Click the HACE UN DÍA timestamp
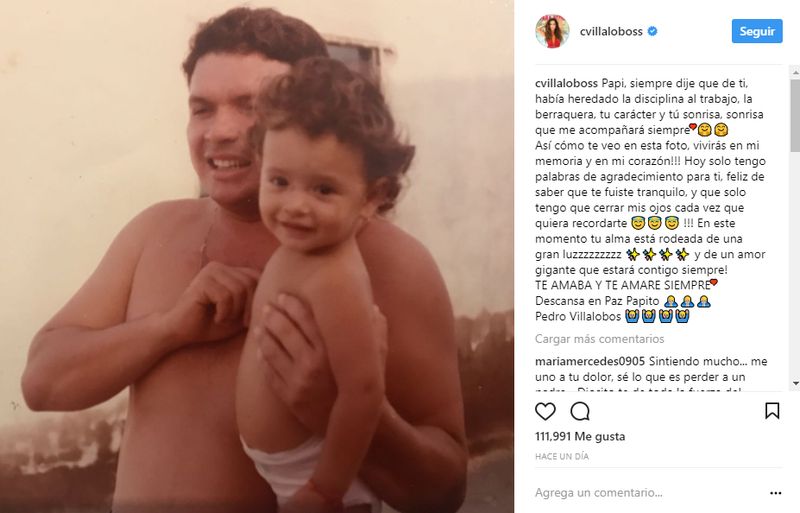 pyautogui.click(x=562, y=456)
